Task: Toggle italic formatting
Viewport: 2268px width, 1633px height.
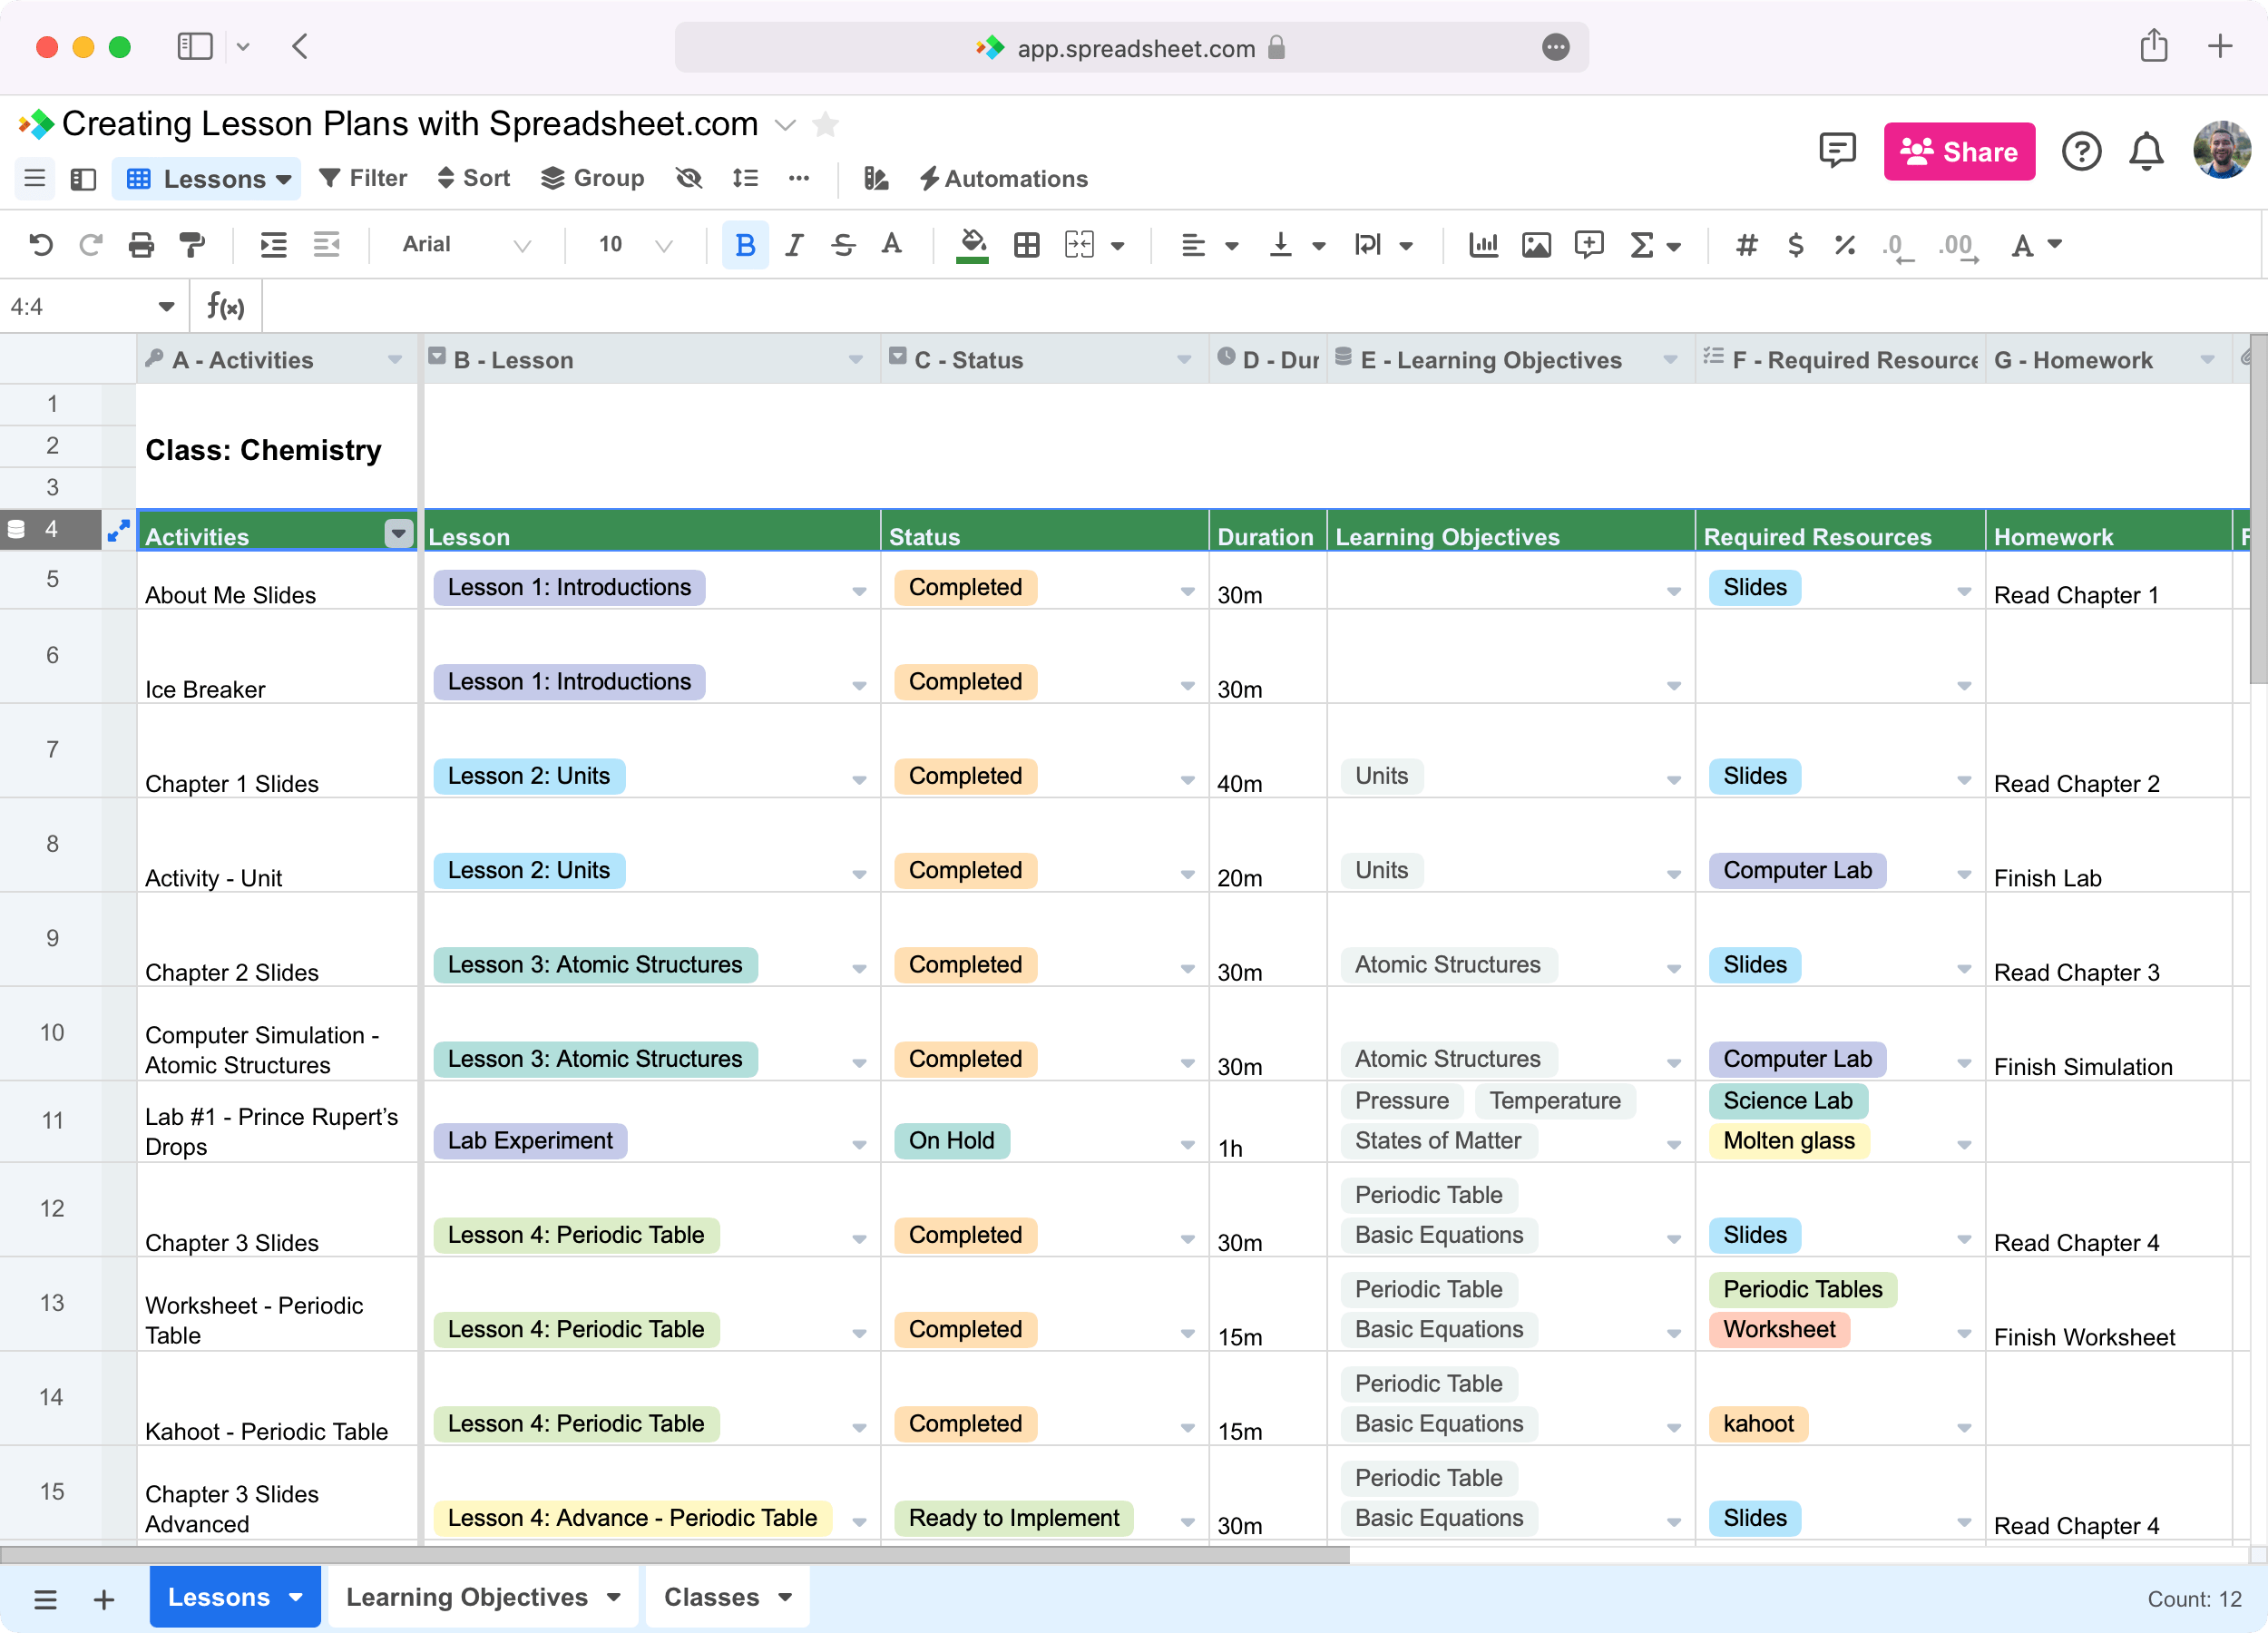Action: [x=793, y=244]
